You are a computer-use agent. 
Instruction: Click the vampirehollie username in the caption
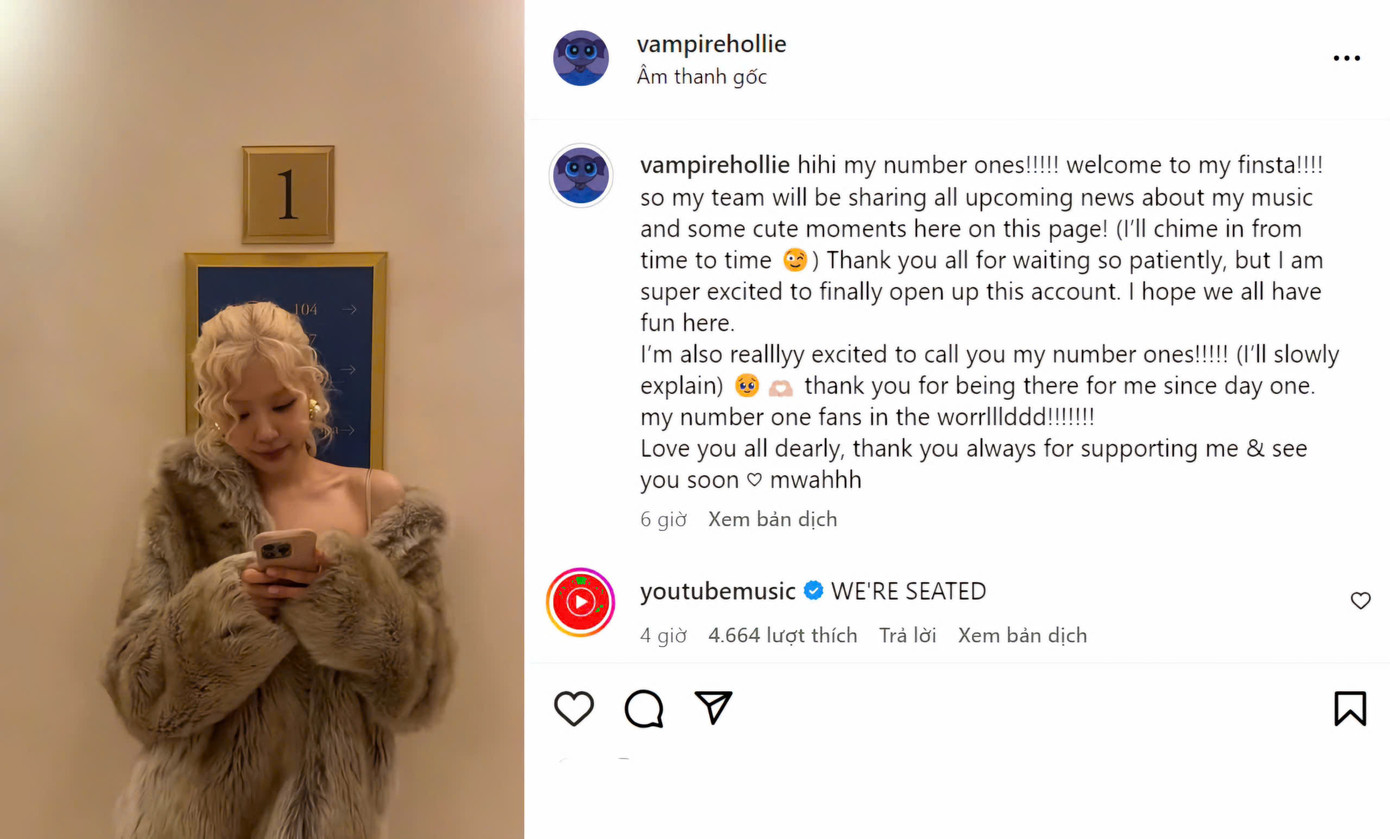(715, 165)
